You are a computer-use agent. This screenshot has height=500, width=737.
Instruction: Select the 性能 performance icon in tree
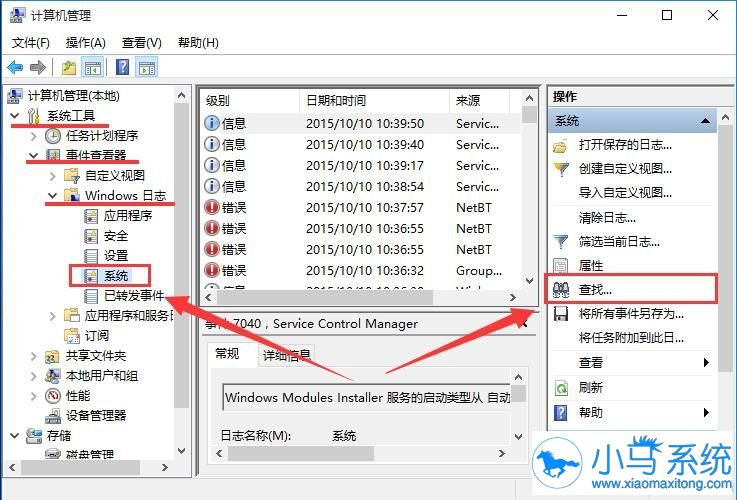point(53,396)
